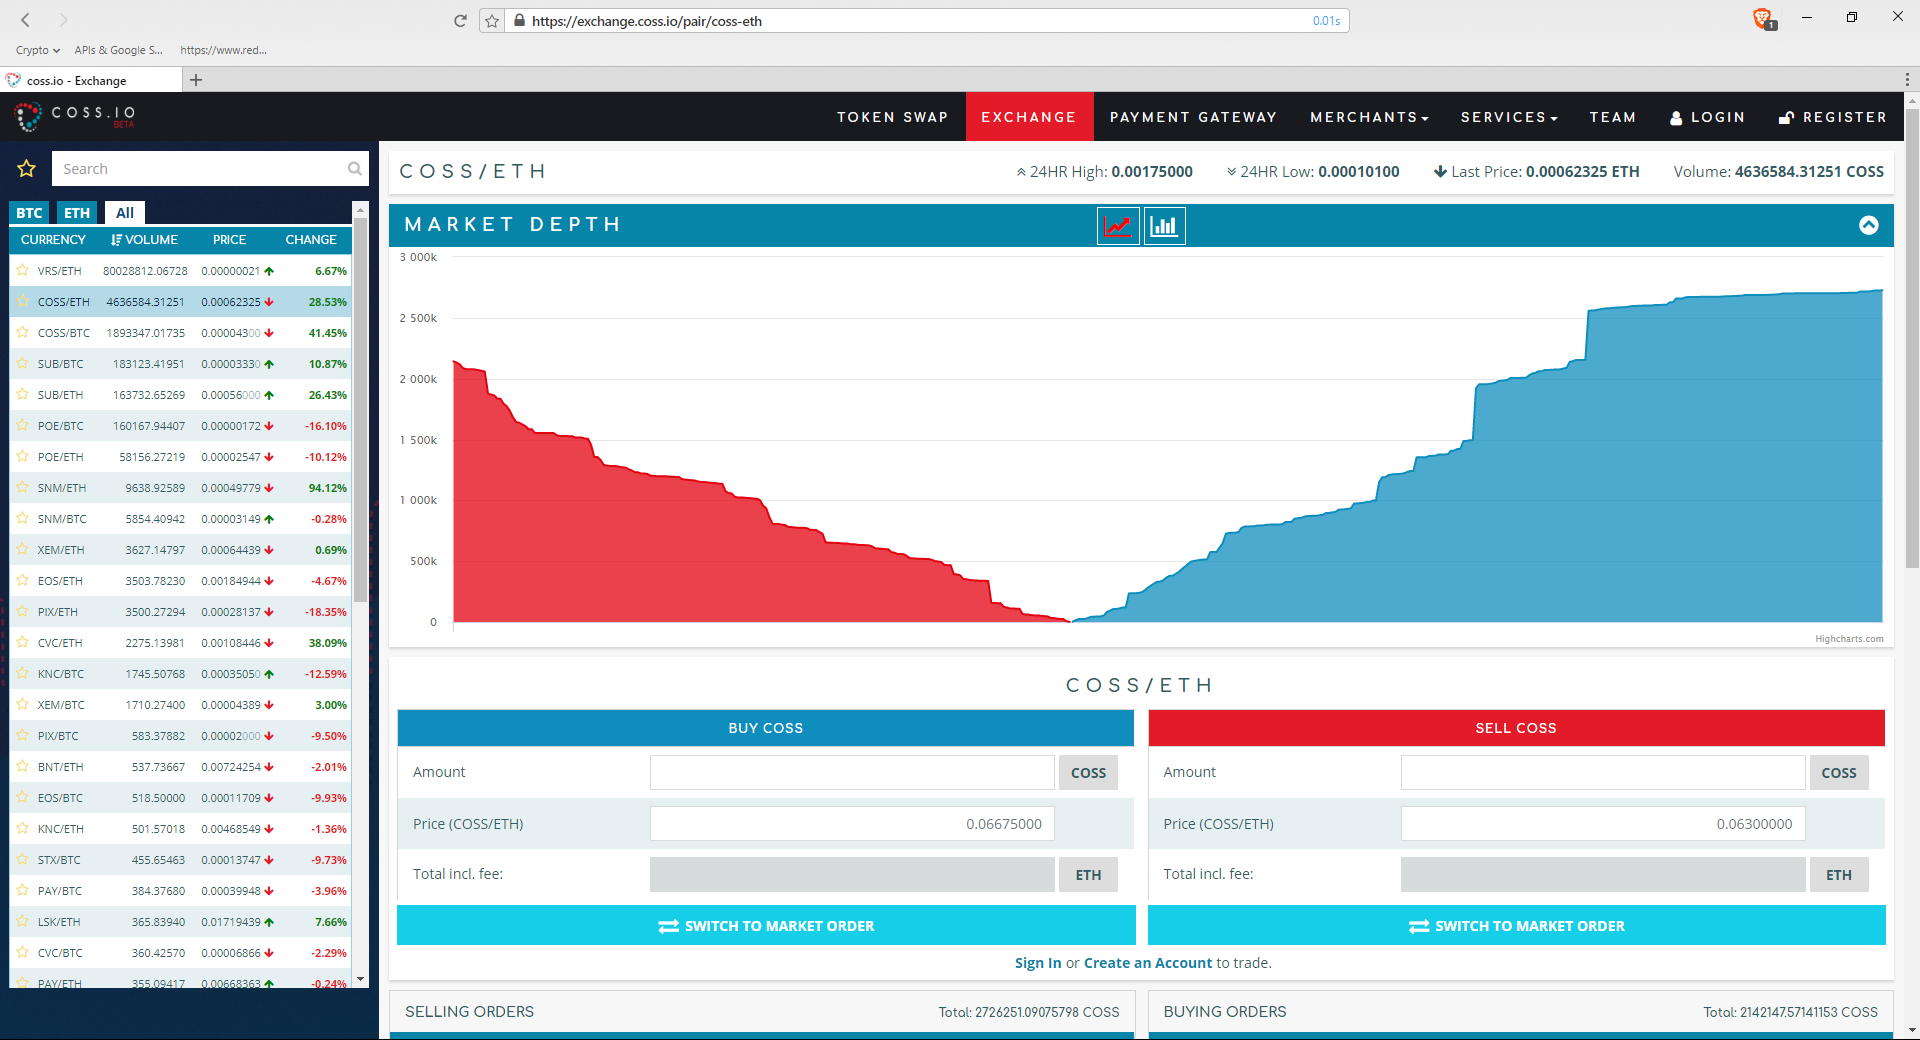Click the favorites star beside Search

[x=27, y=169]
